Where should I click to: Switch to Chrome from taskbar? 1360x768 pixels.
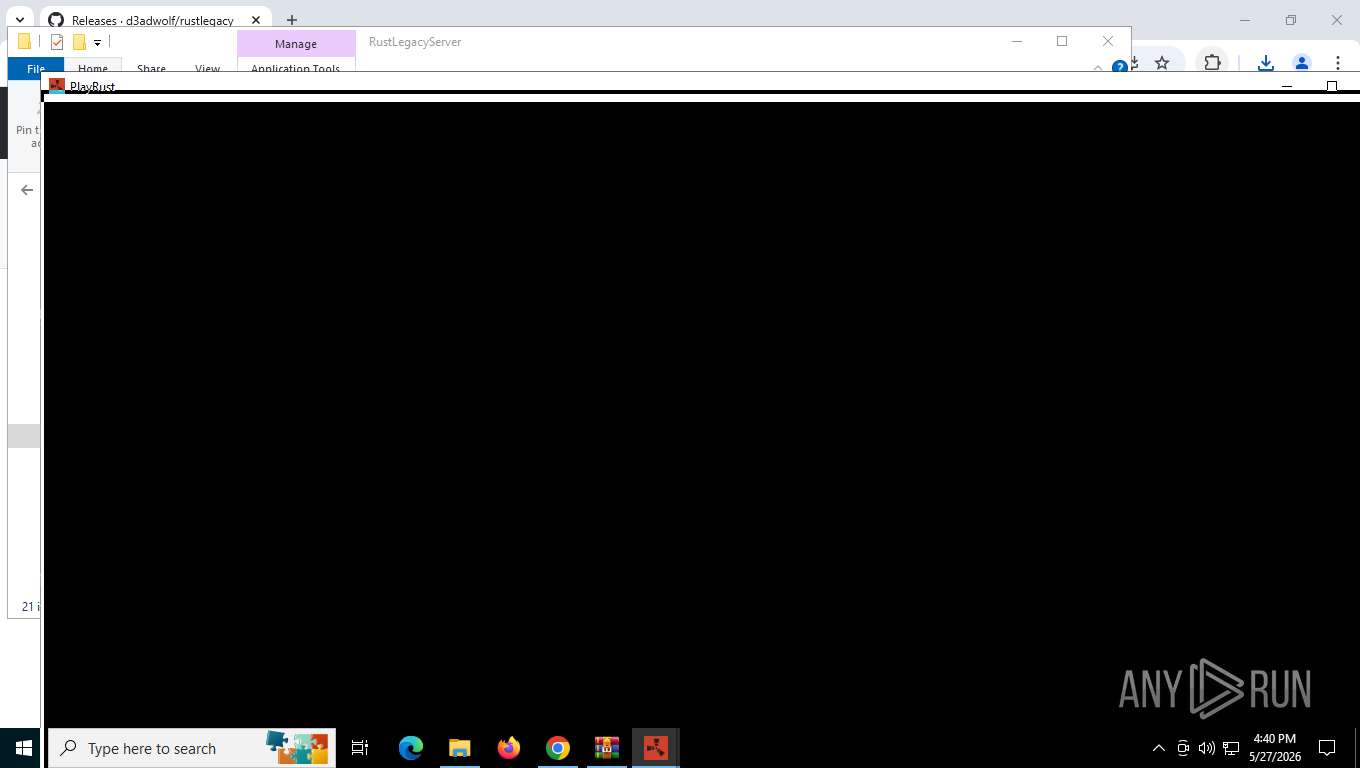pyautogui.click(x=558, y=748)
